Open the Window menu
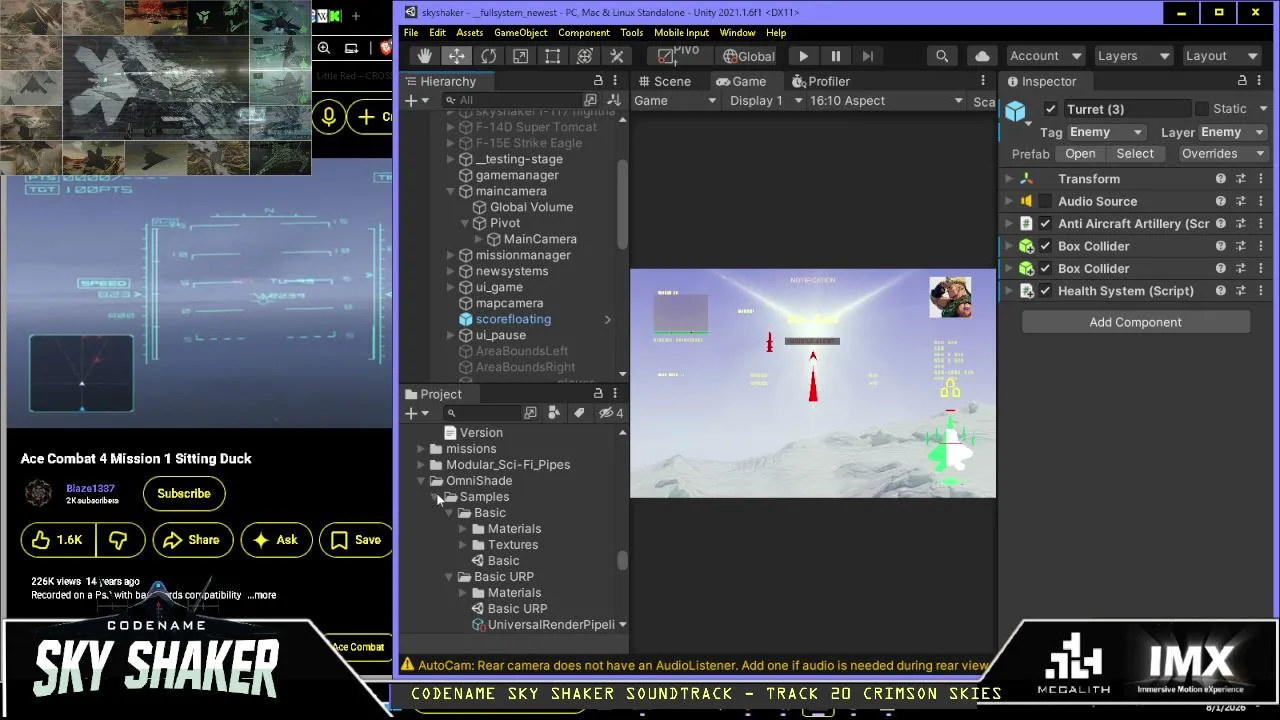The width and height of the screenshot is (1280, 720). click(x=737, y=33)
